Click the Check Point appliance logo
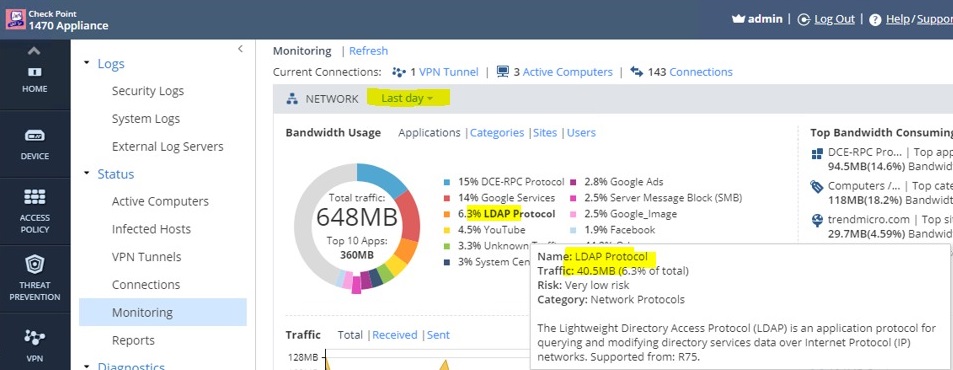Viewport: 953px width, 370px height. (15, 19)
